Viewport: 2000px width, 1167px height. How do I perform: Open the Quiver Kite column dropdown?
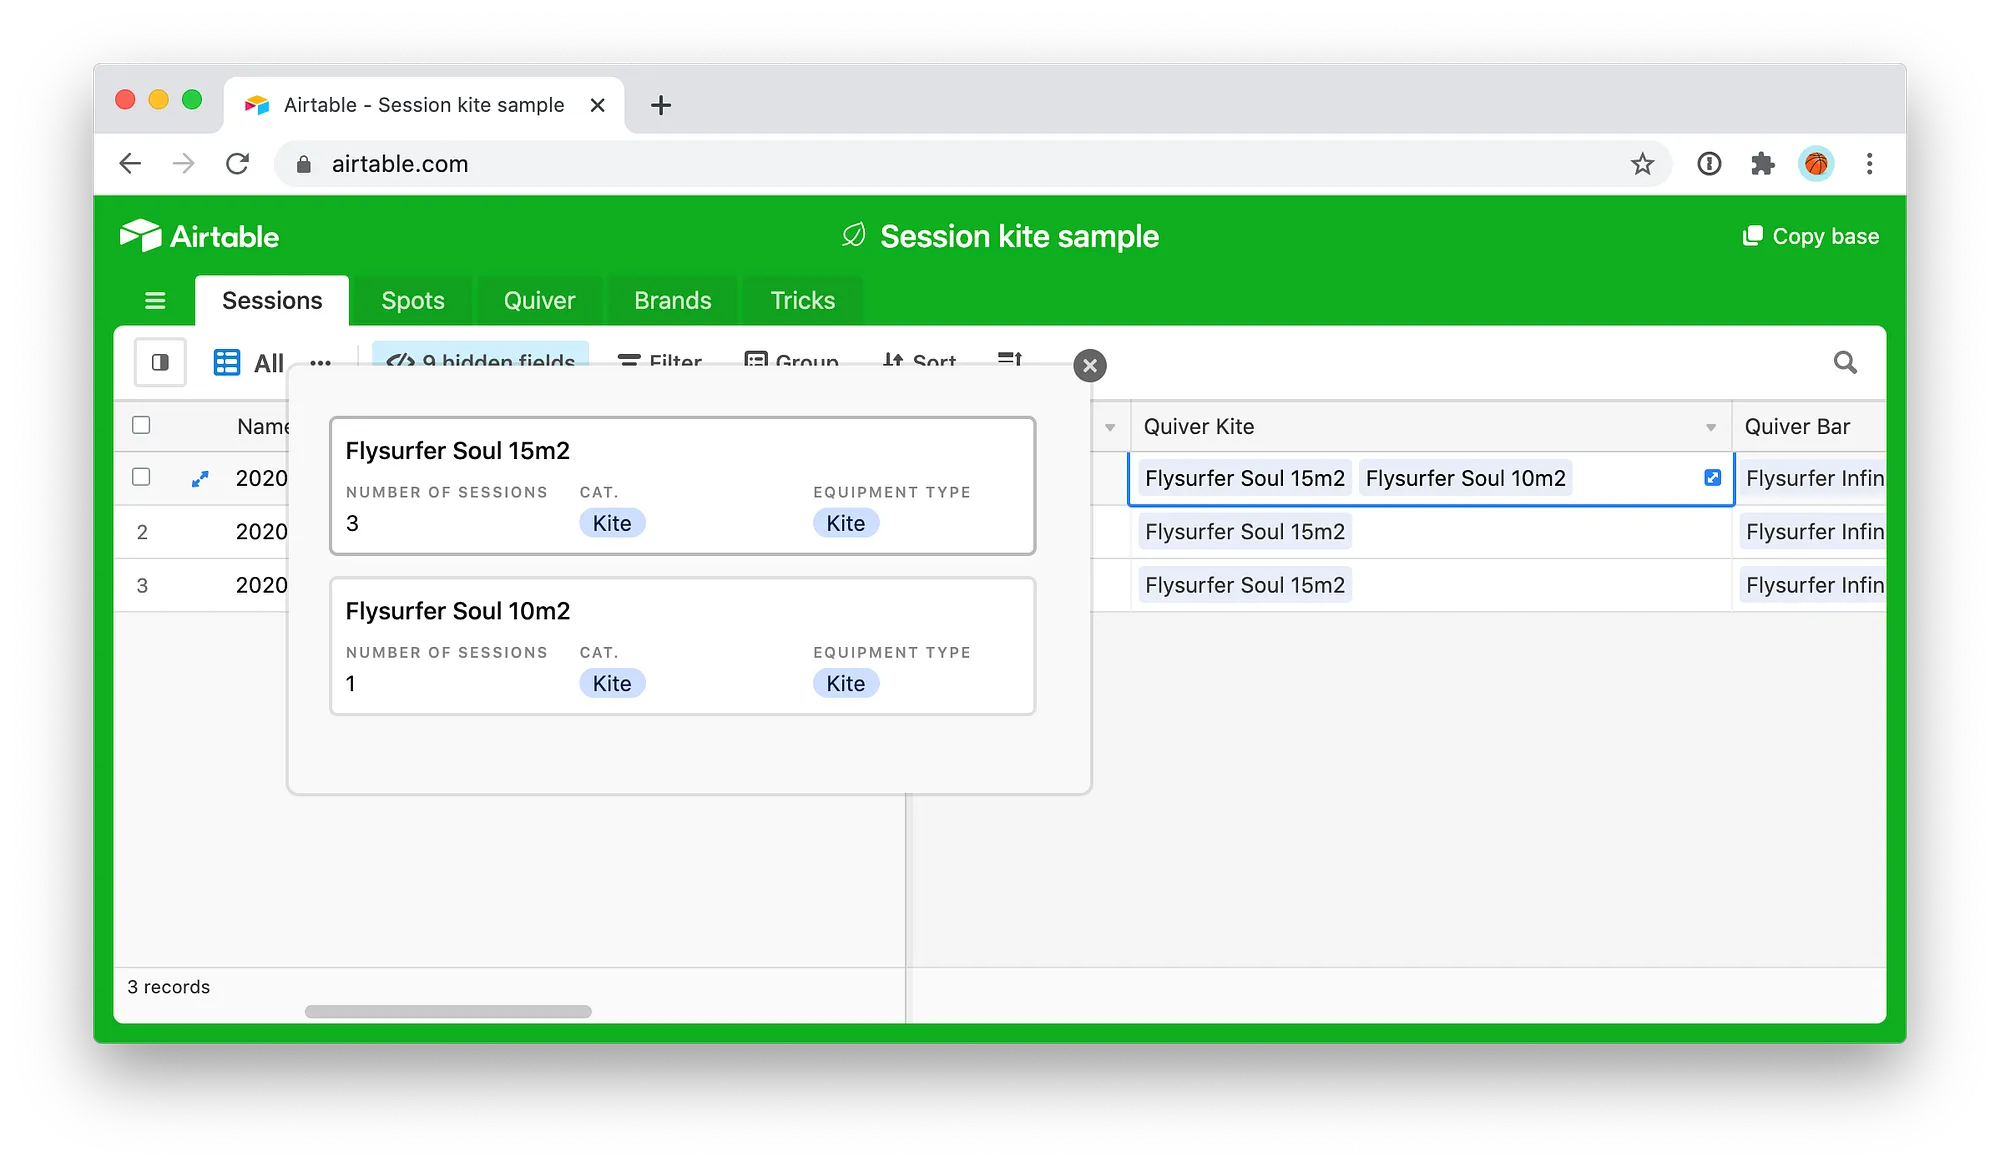click(1711, 428)
